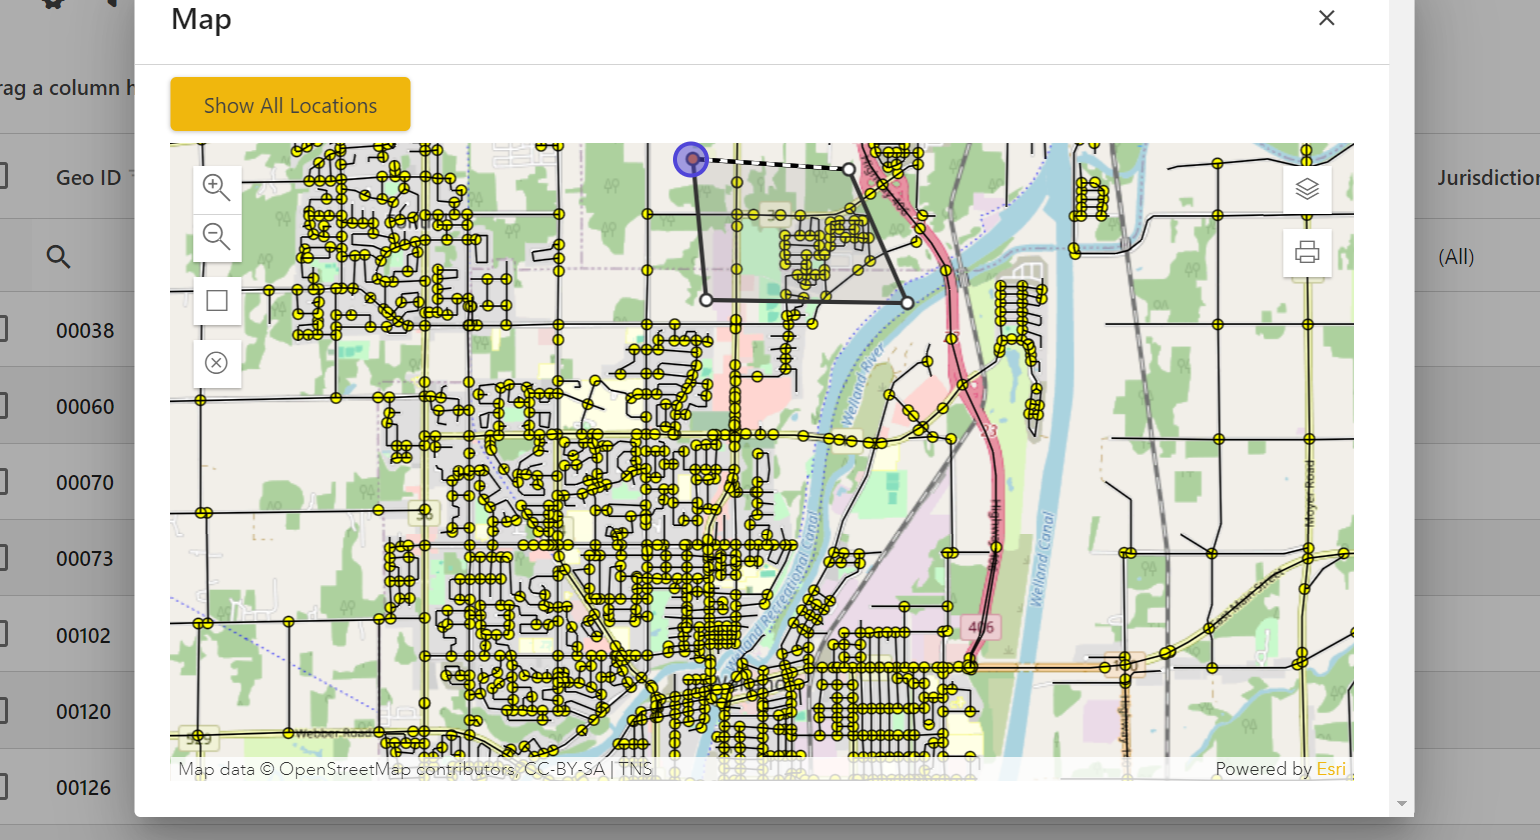Close the Map dialog

tap(1326, 18)
